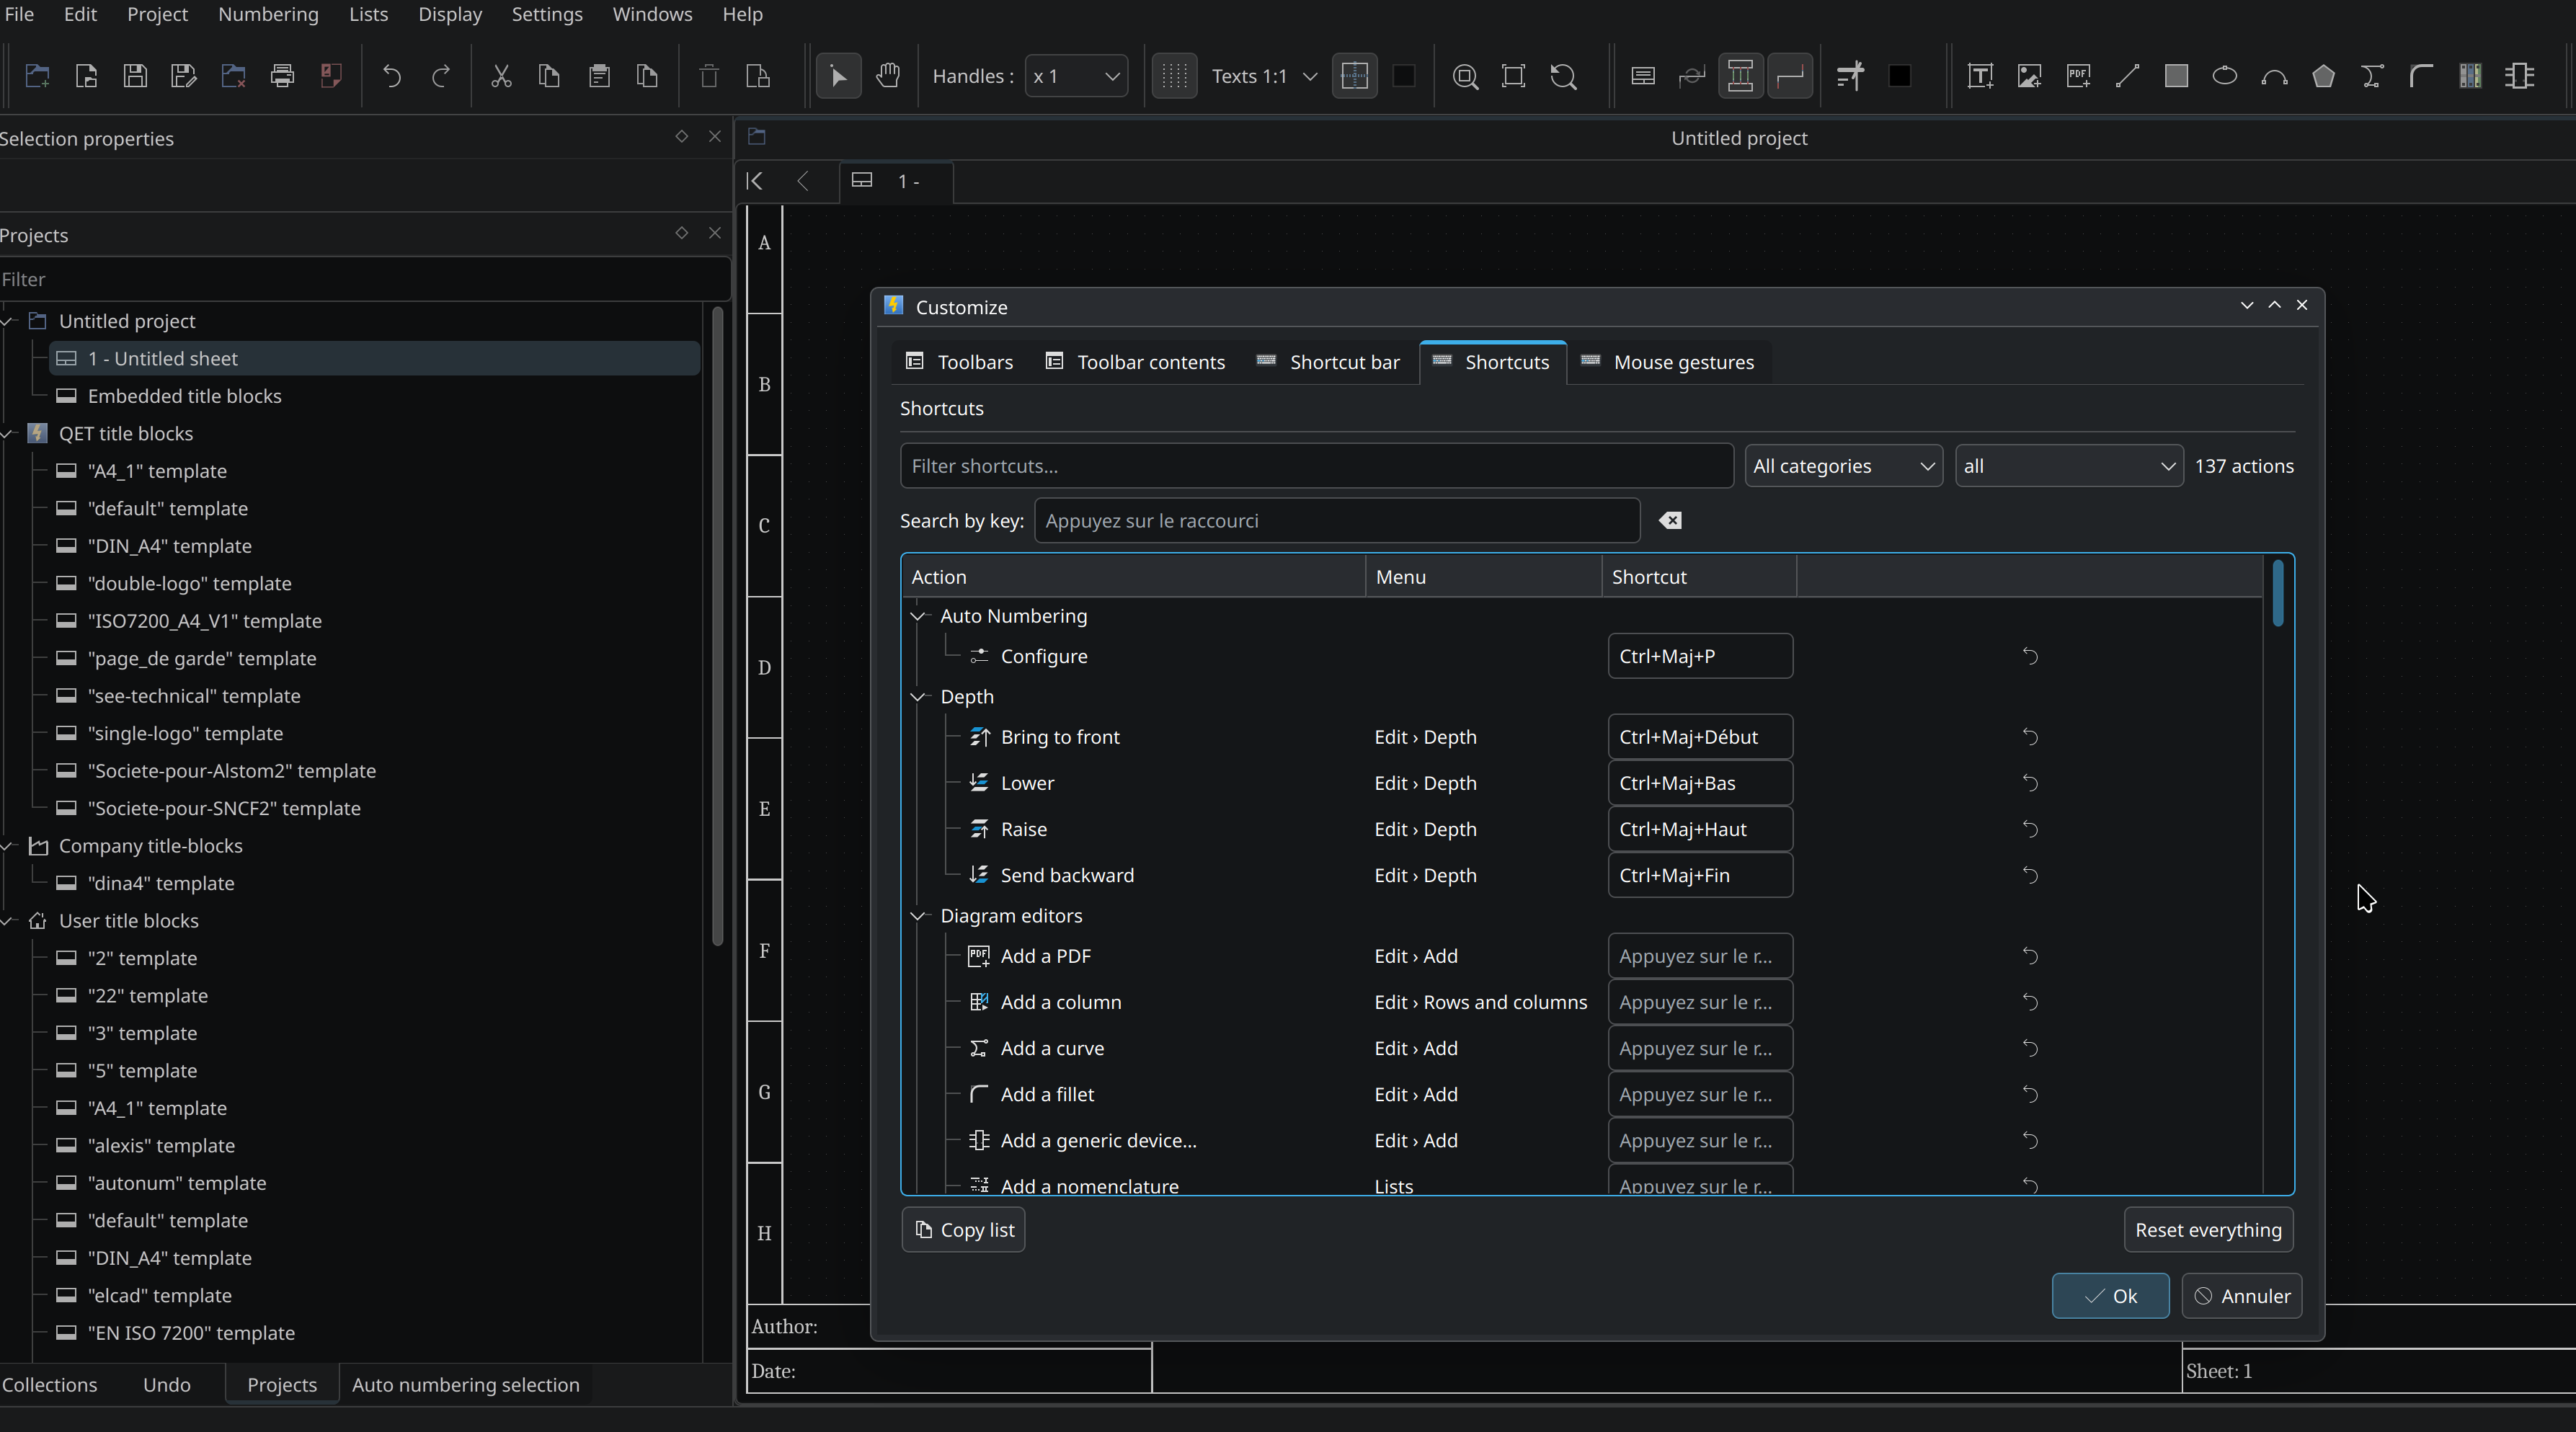The width and height of the screenshot is (2576, 1432).
Task: Toggle the grid display button
Action: click(1175, 76)
